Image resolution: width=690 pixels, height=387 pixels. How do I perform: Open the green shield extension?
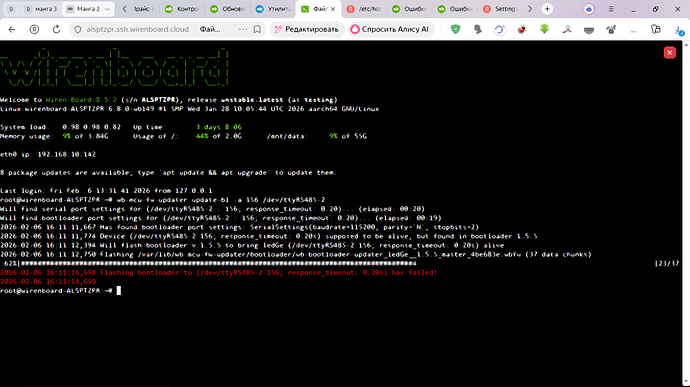tap(455, 29)
